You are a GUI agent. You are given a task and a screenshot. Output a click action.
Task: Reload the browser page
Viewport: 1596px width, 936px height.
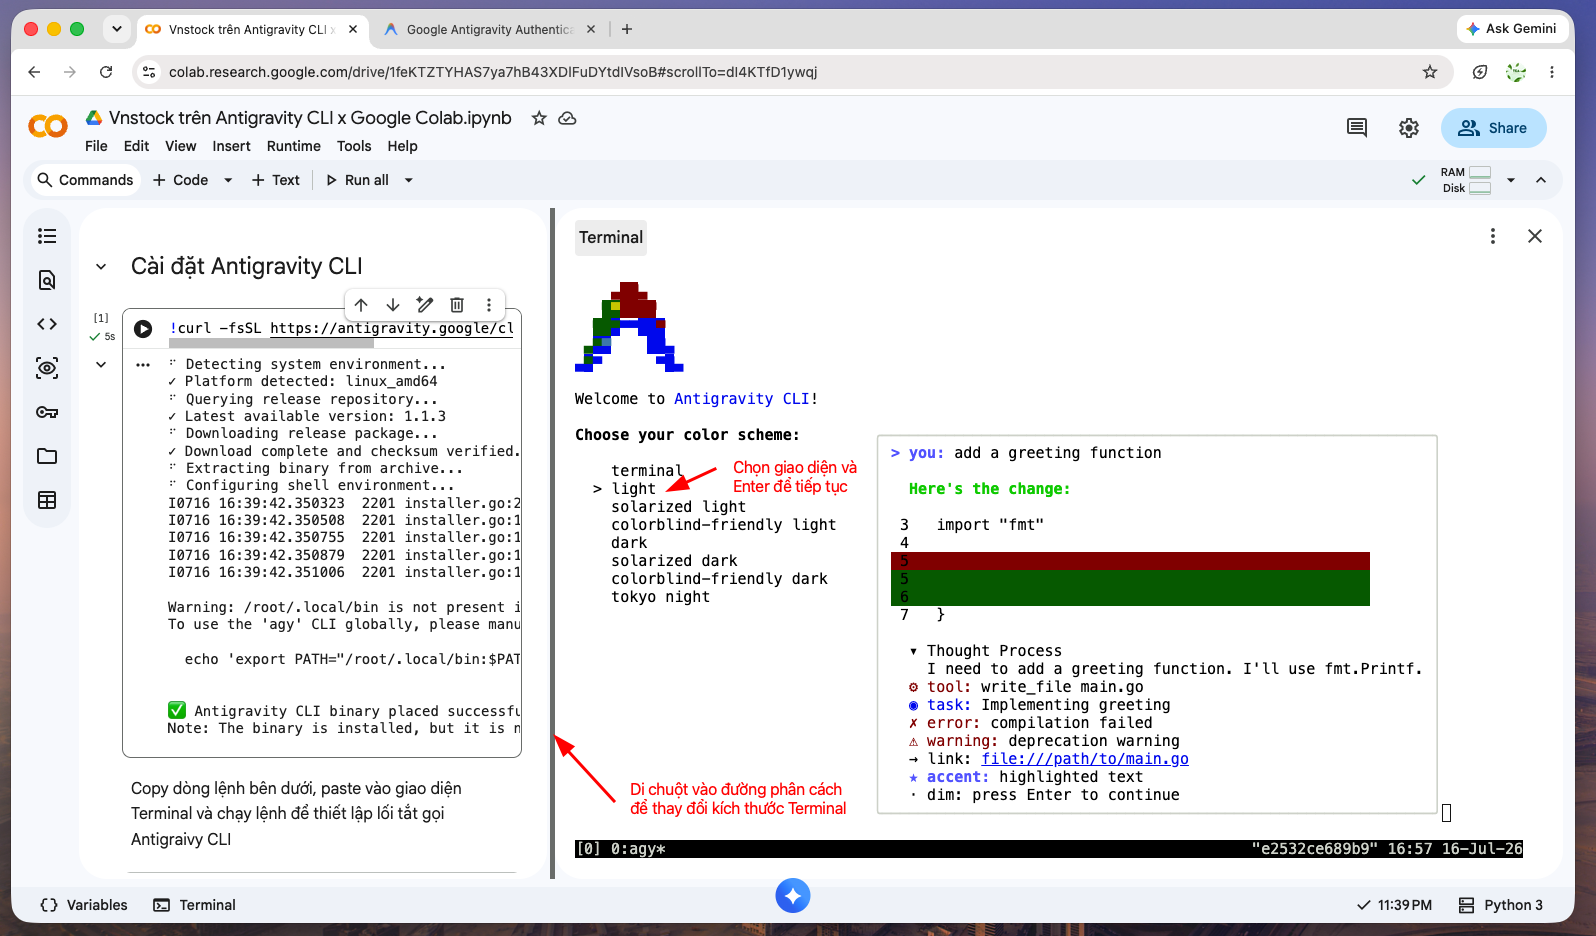[x=106, y=72]
